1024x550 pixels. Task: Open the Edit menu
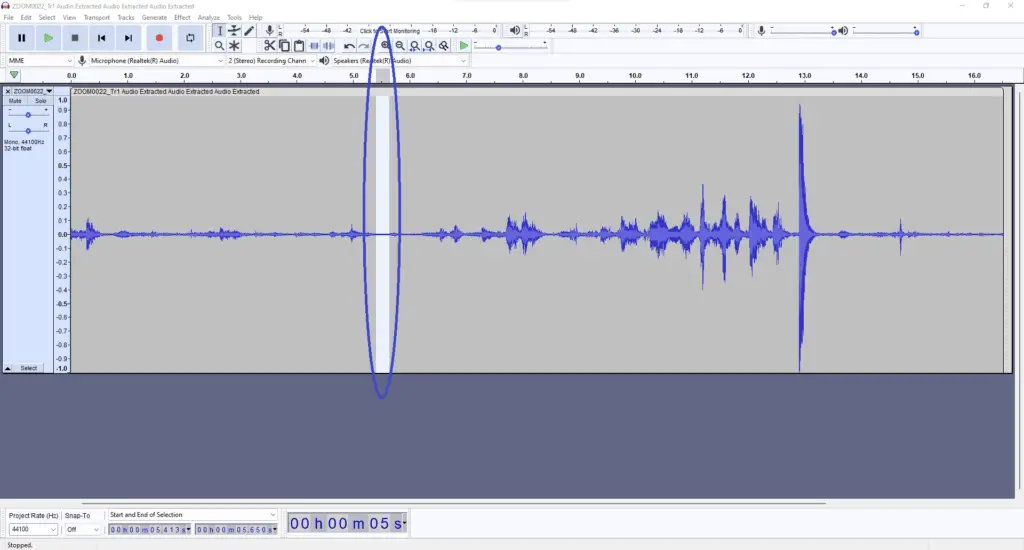pyautogui.click(x=25, y=18)
